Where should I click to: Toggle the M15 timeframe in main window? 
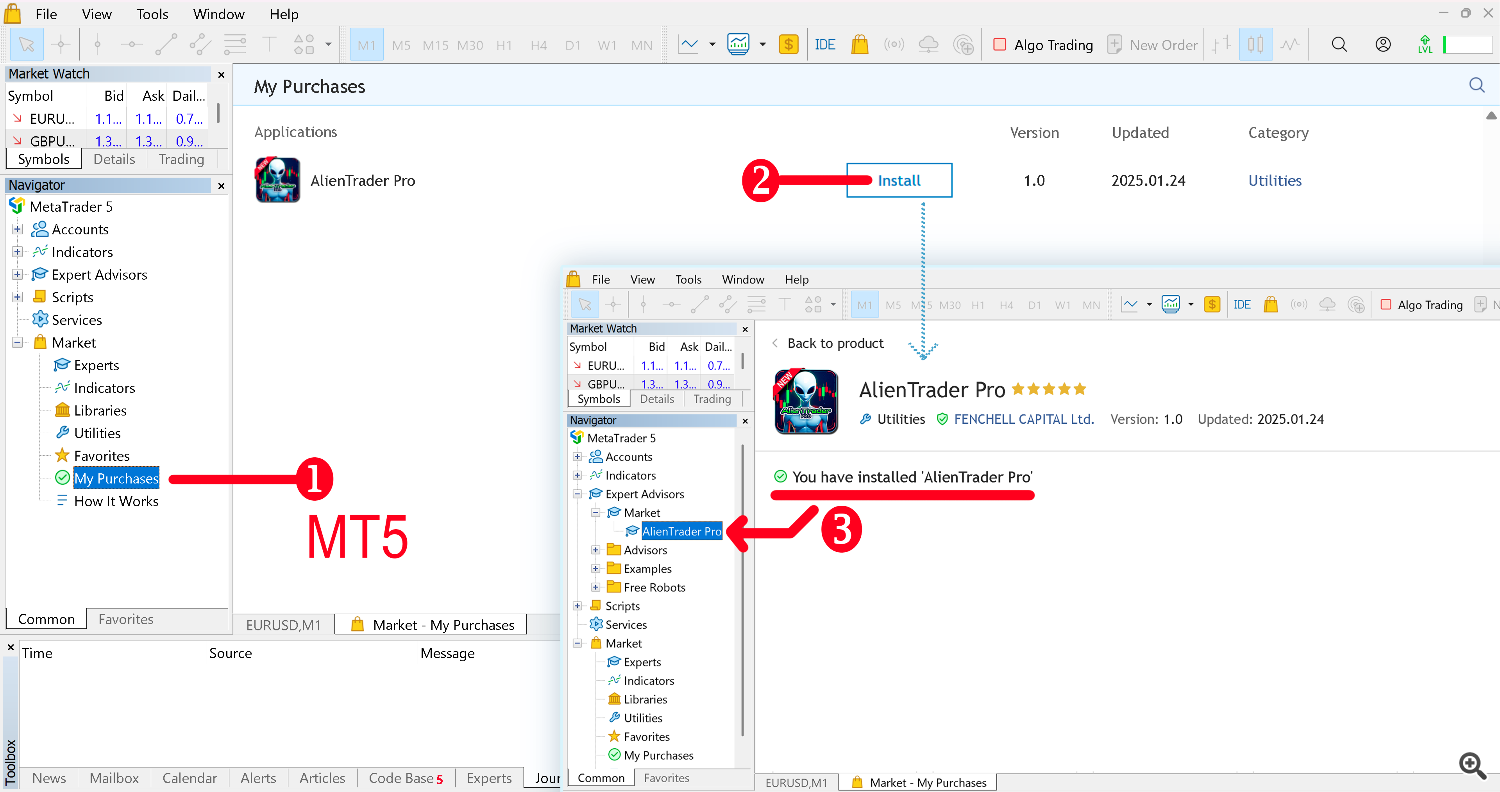[435, 45]
